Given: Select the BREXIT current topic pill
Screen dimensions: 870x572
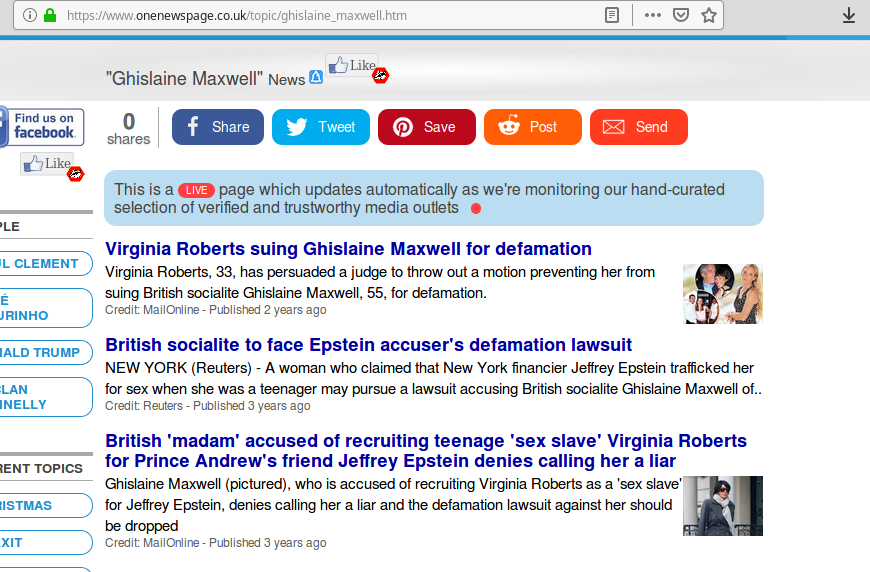Looking at the screenshot, I should coord(45,543).
